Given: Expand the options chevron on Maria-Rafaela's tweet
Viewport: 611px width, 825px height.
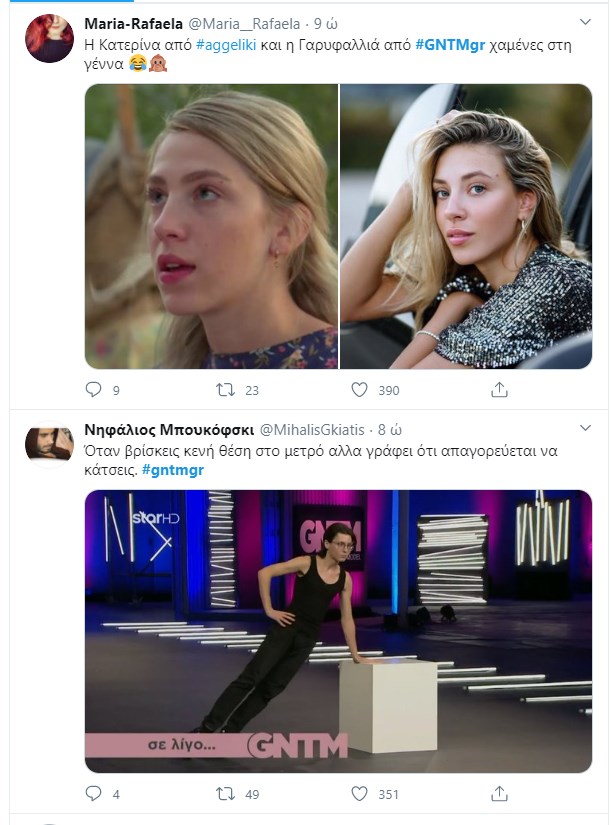Looking at the screenshot, I should 586,21.
